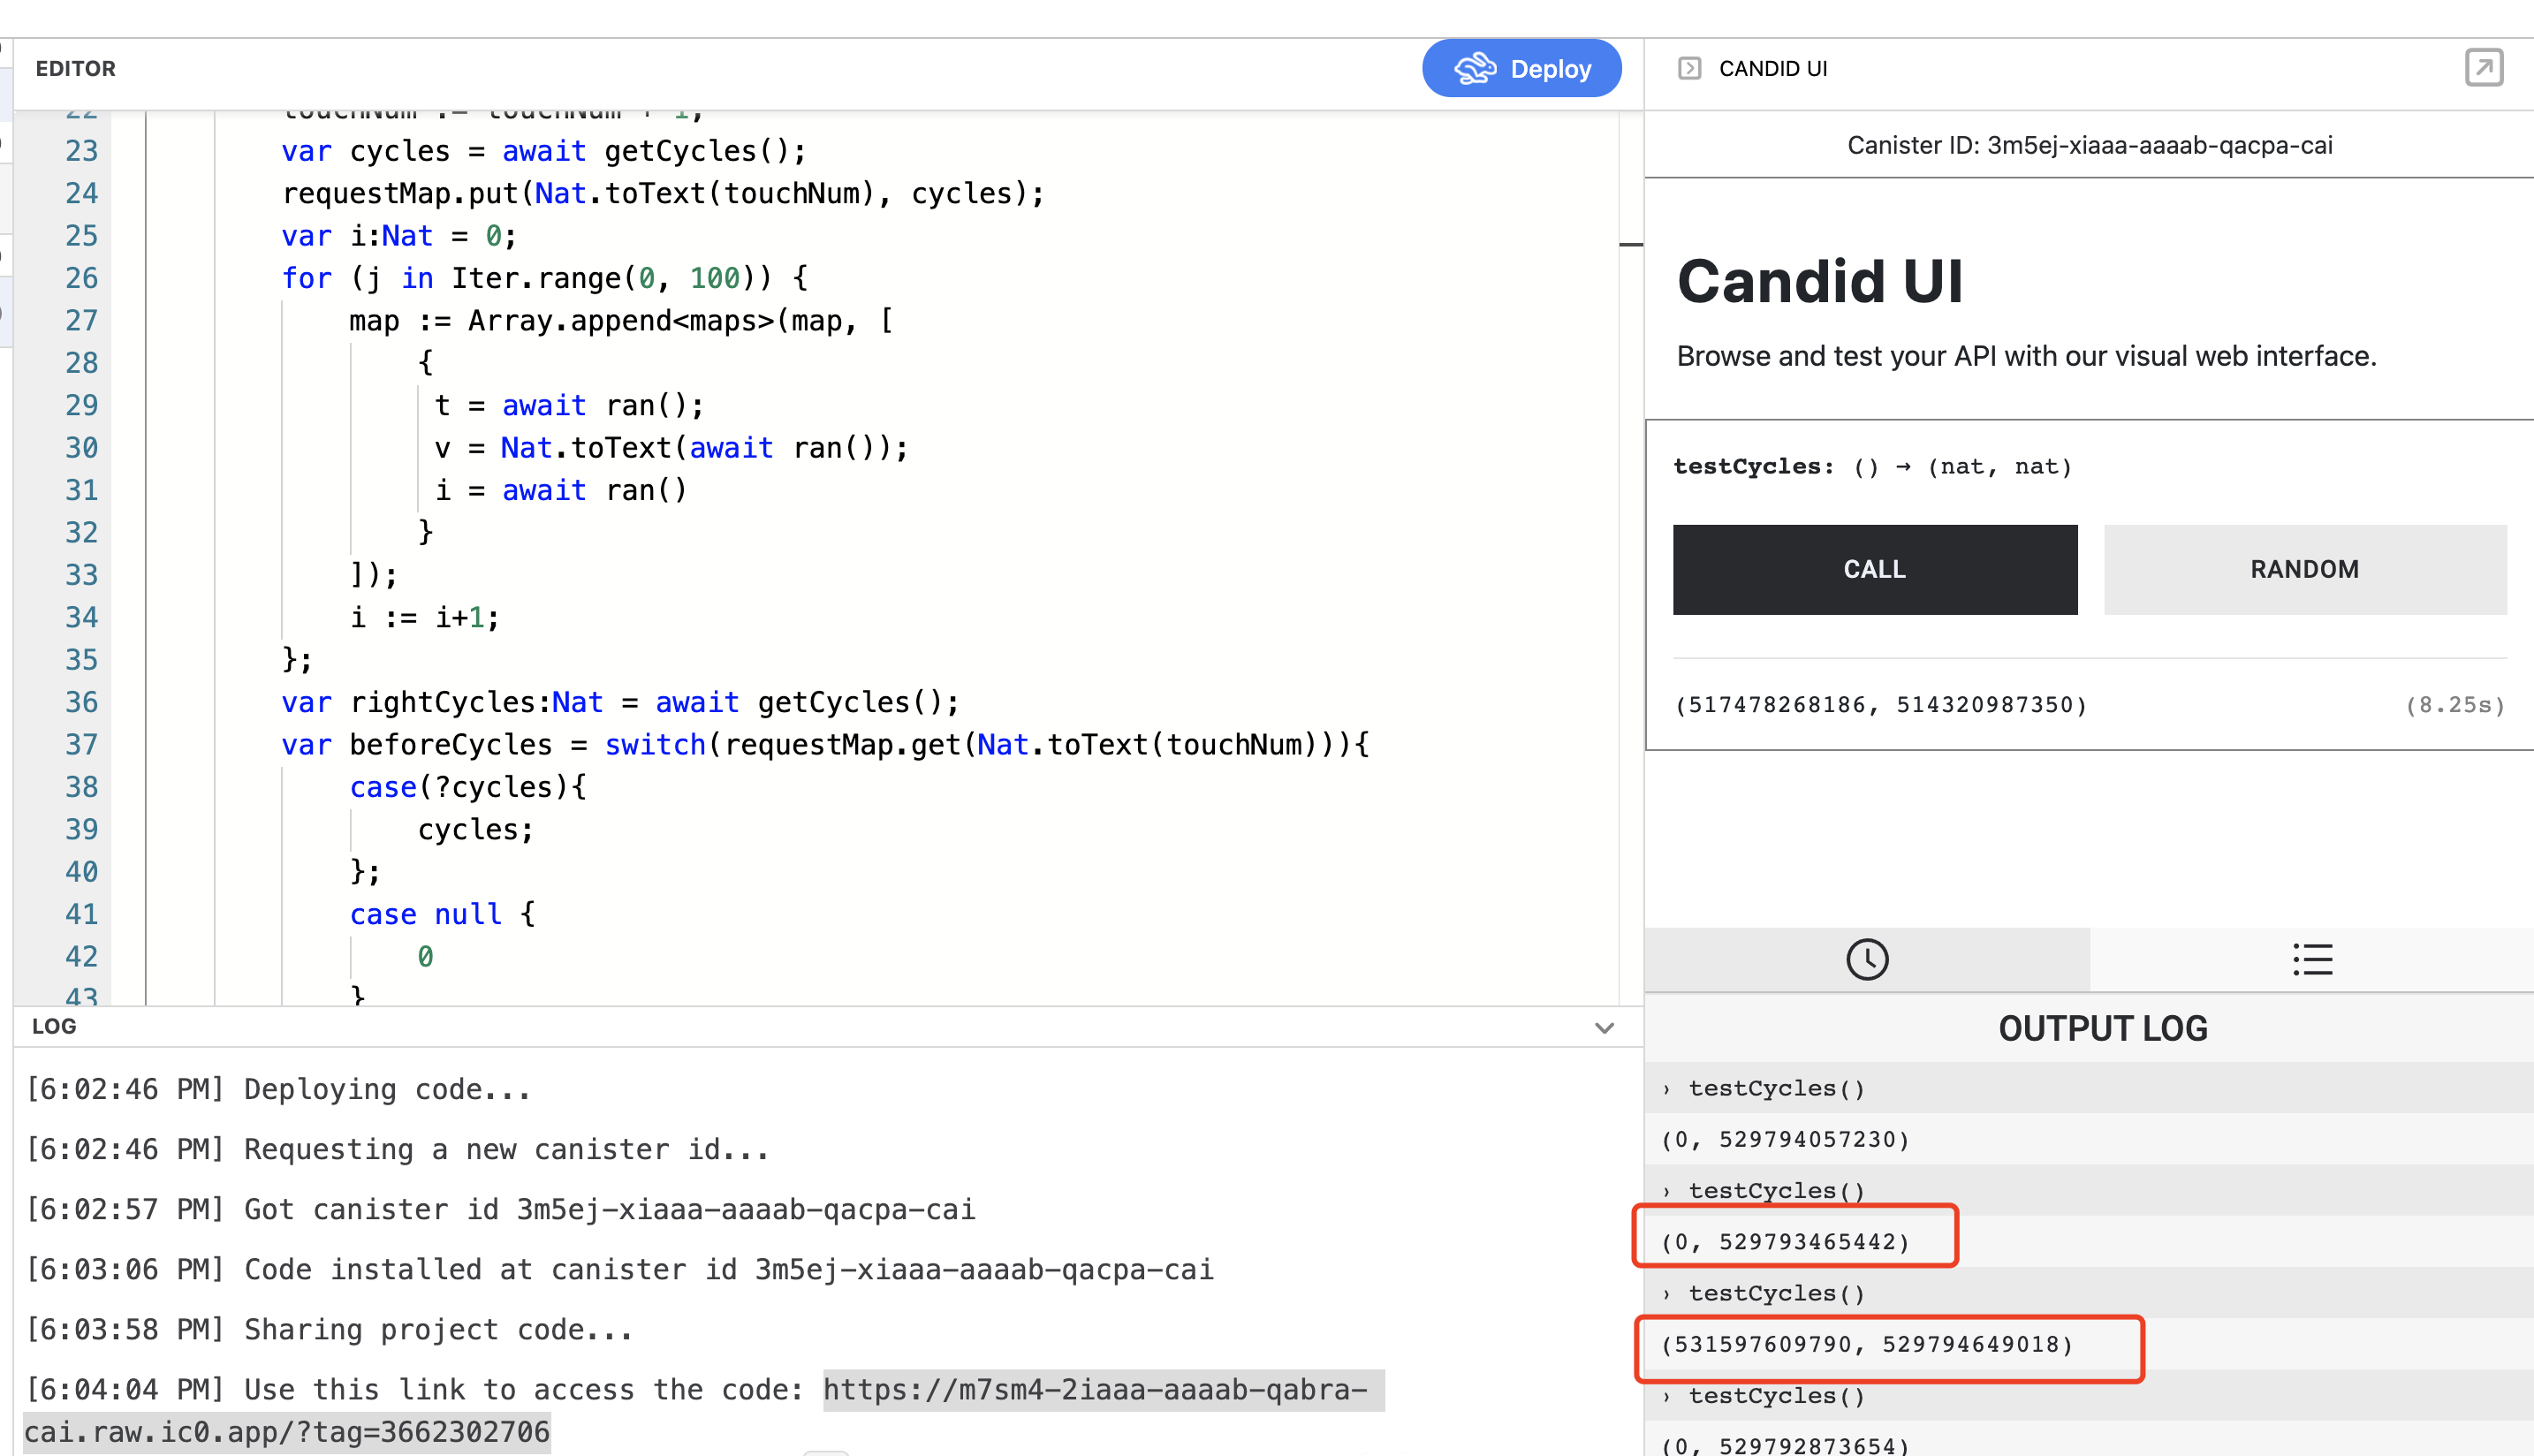
Task: Click the Deploy button
Action: [x=1522, y=68]
